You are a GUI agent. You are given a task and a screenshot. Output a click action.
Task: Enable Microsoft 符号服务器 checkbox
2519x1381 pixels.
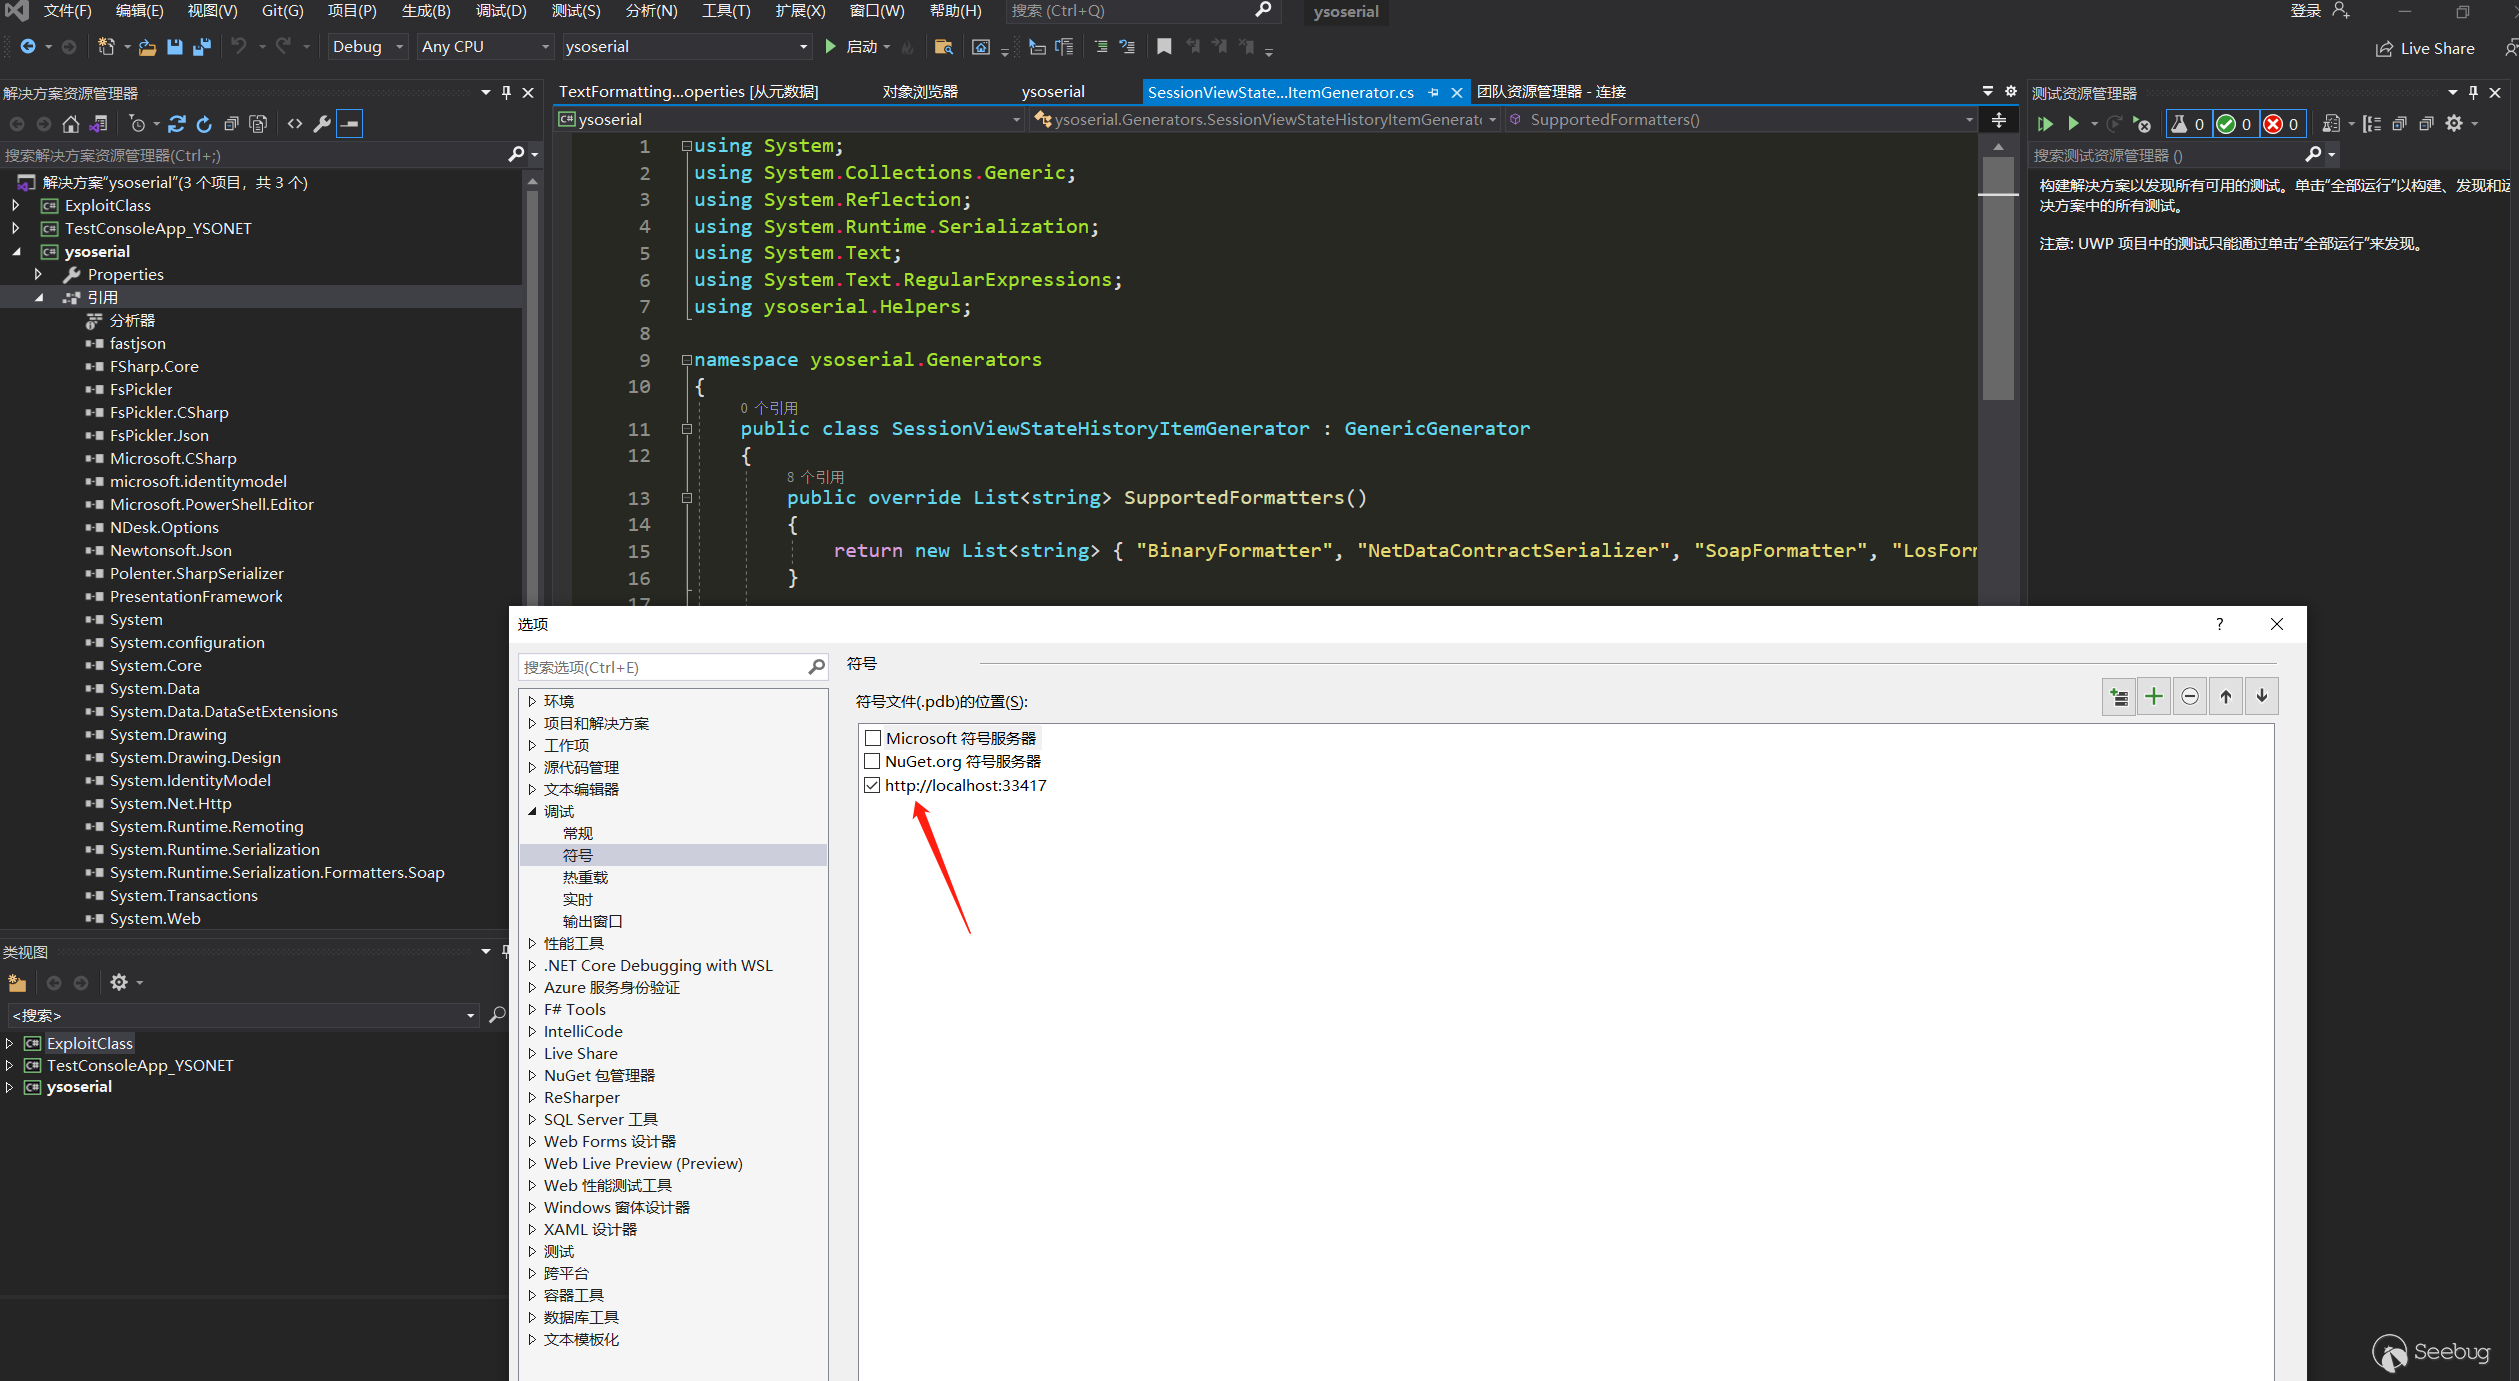[873, 738]
